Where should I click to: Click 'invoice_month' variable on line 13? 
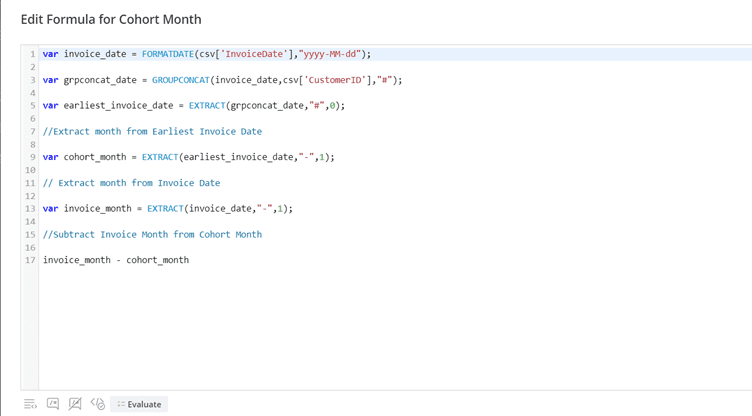(x=97, y=209)
